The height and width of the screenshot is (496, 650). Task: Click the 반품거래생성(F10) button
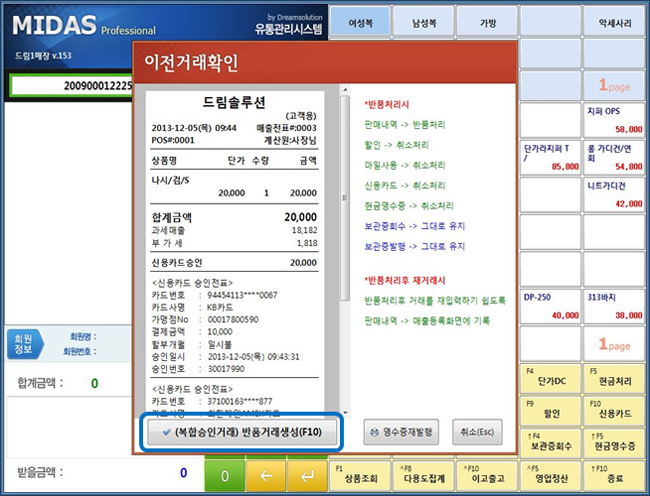click(x=242, y=432)
